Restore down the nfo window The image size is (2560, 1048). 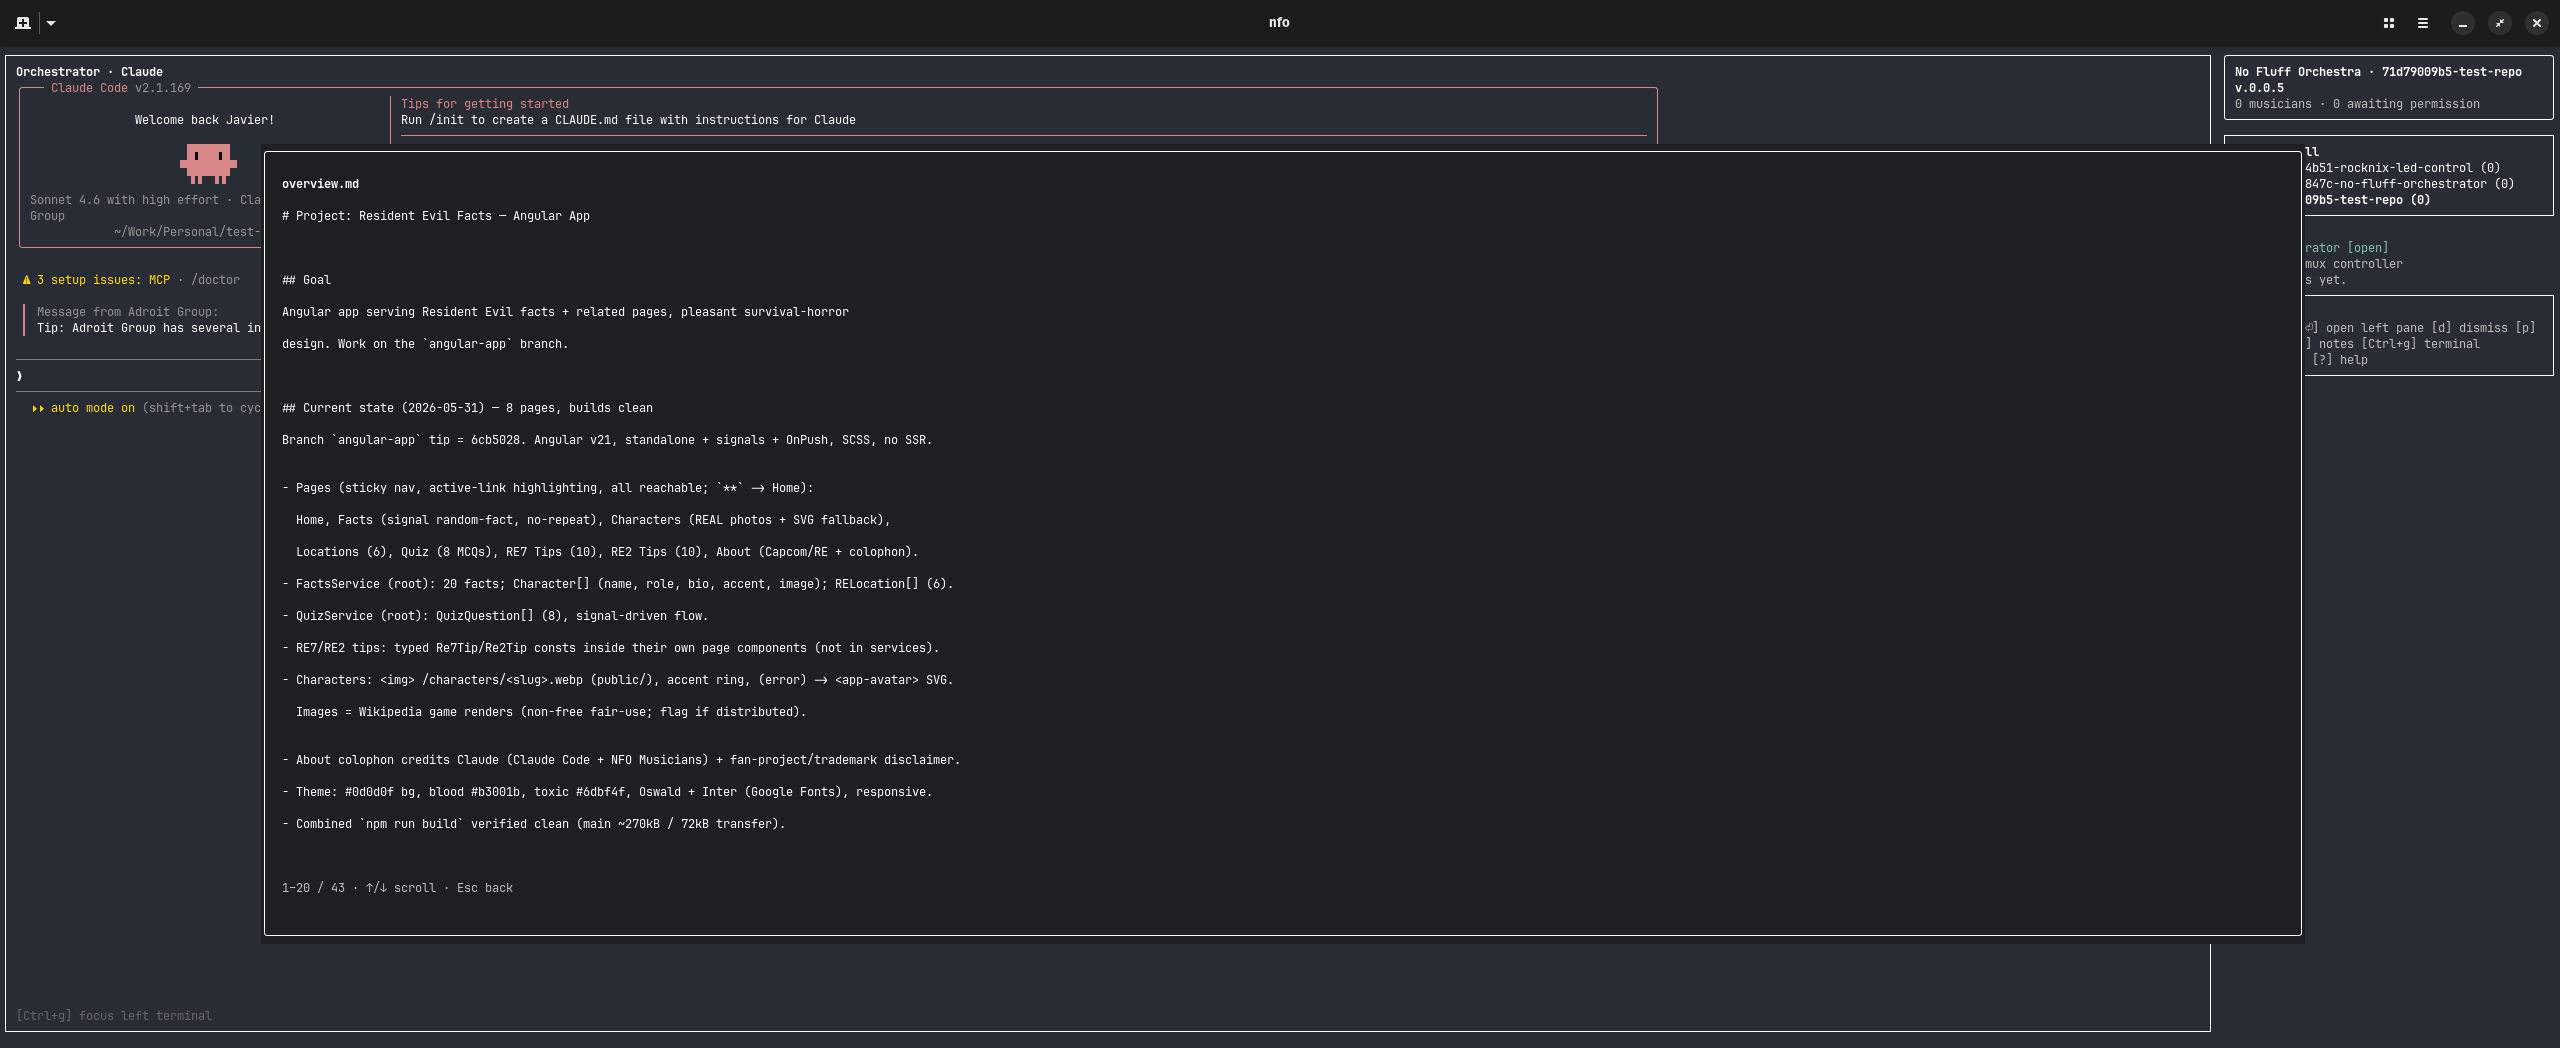click(2499, 22)
